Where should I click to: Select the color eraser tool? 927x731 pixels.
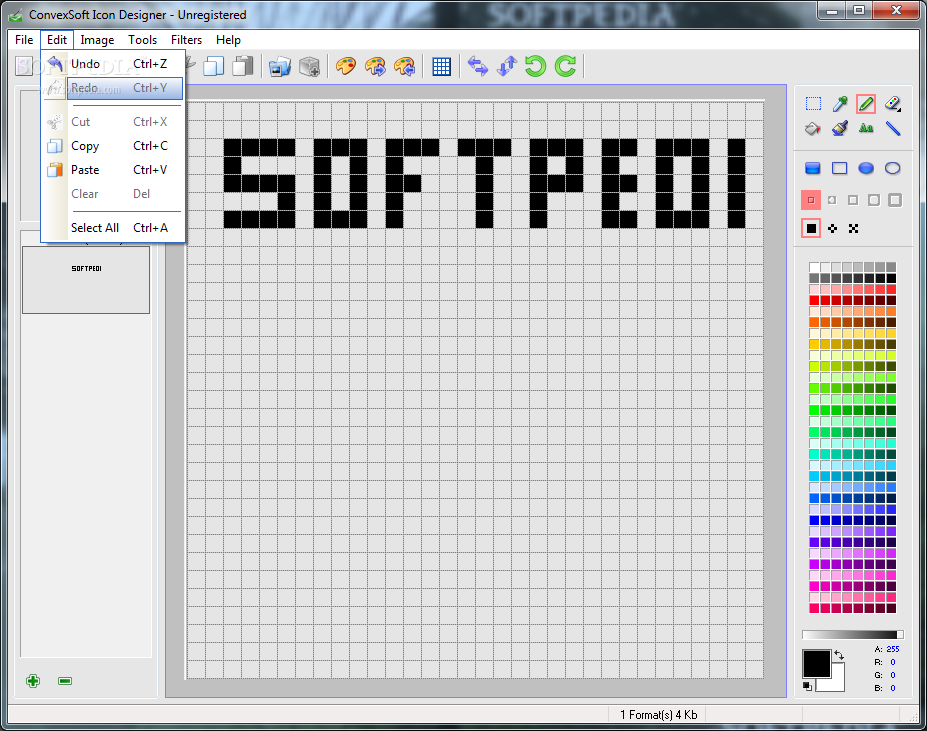click(893, 104)
